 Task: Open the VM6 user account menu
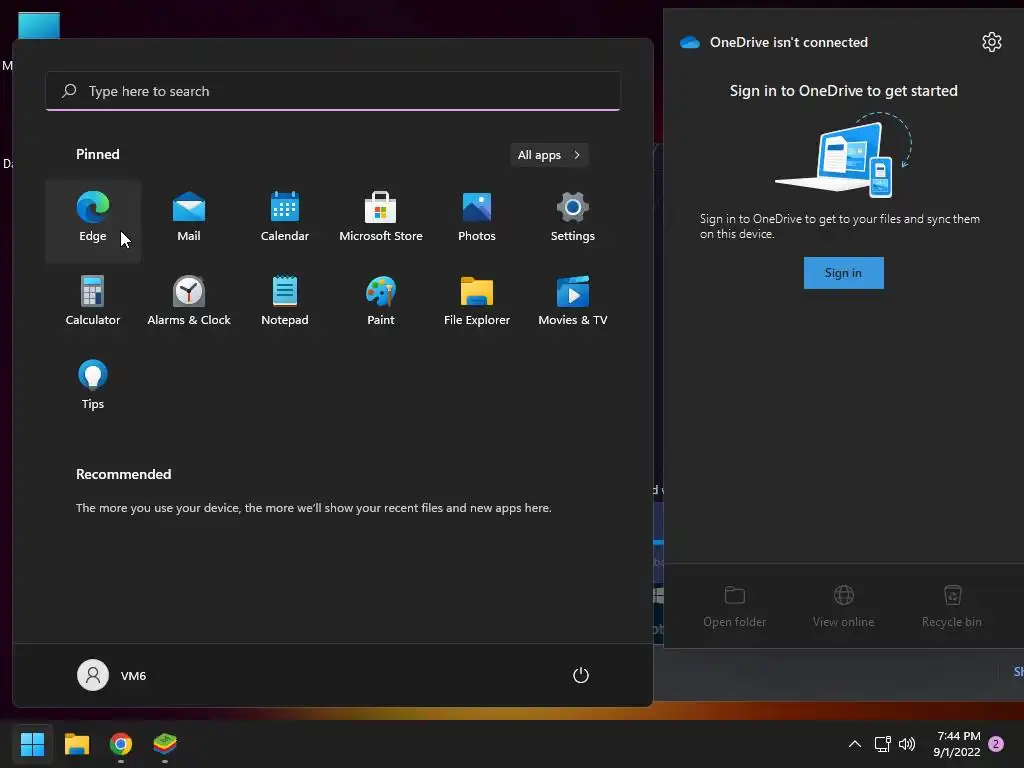(x=112, y=675)
